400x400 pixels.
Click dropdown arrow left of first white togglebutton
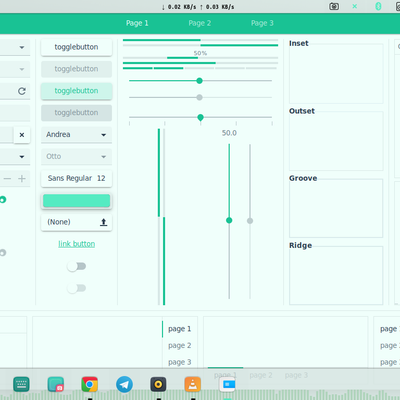(22, 47)
